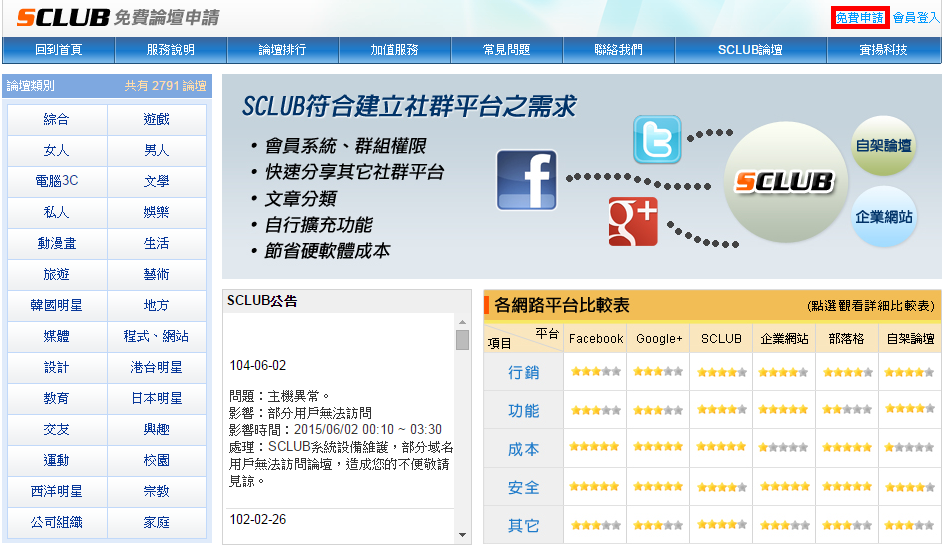
Task: Select the 動漫畫 forum category
Action: click(57, 244)
